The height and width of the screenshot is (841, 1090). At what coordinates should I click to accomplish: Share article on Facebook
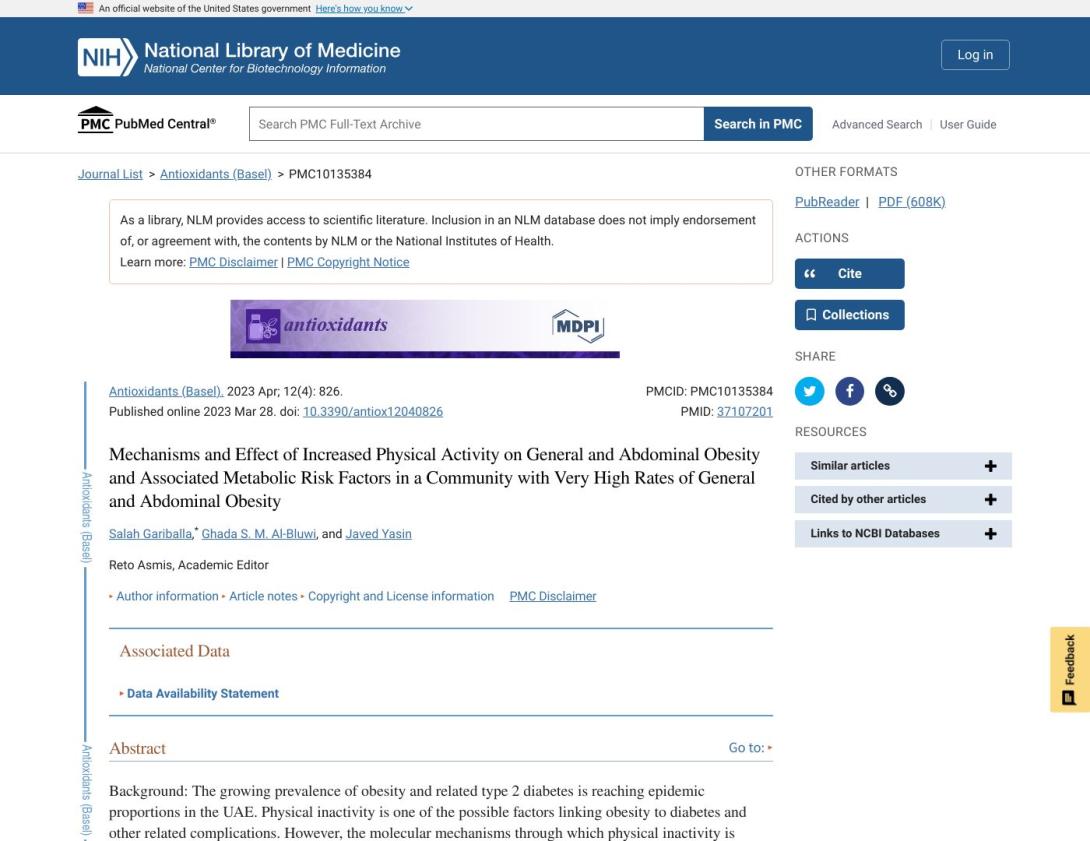[x=849, y=391]
